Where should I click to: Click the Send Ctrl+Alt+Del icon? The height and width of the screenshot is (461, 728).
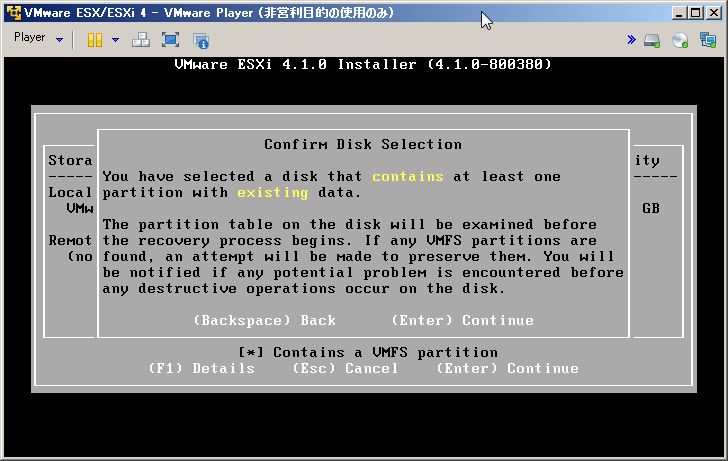pyautogui.click(x=141, y=40)
